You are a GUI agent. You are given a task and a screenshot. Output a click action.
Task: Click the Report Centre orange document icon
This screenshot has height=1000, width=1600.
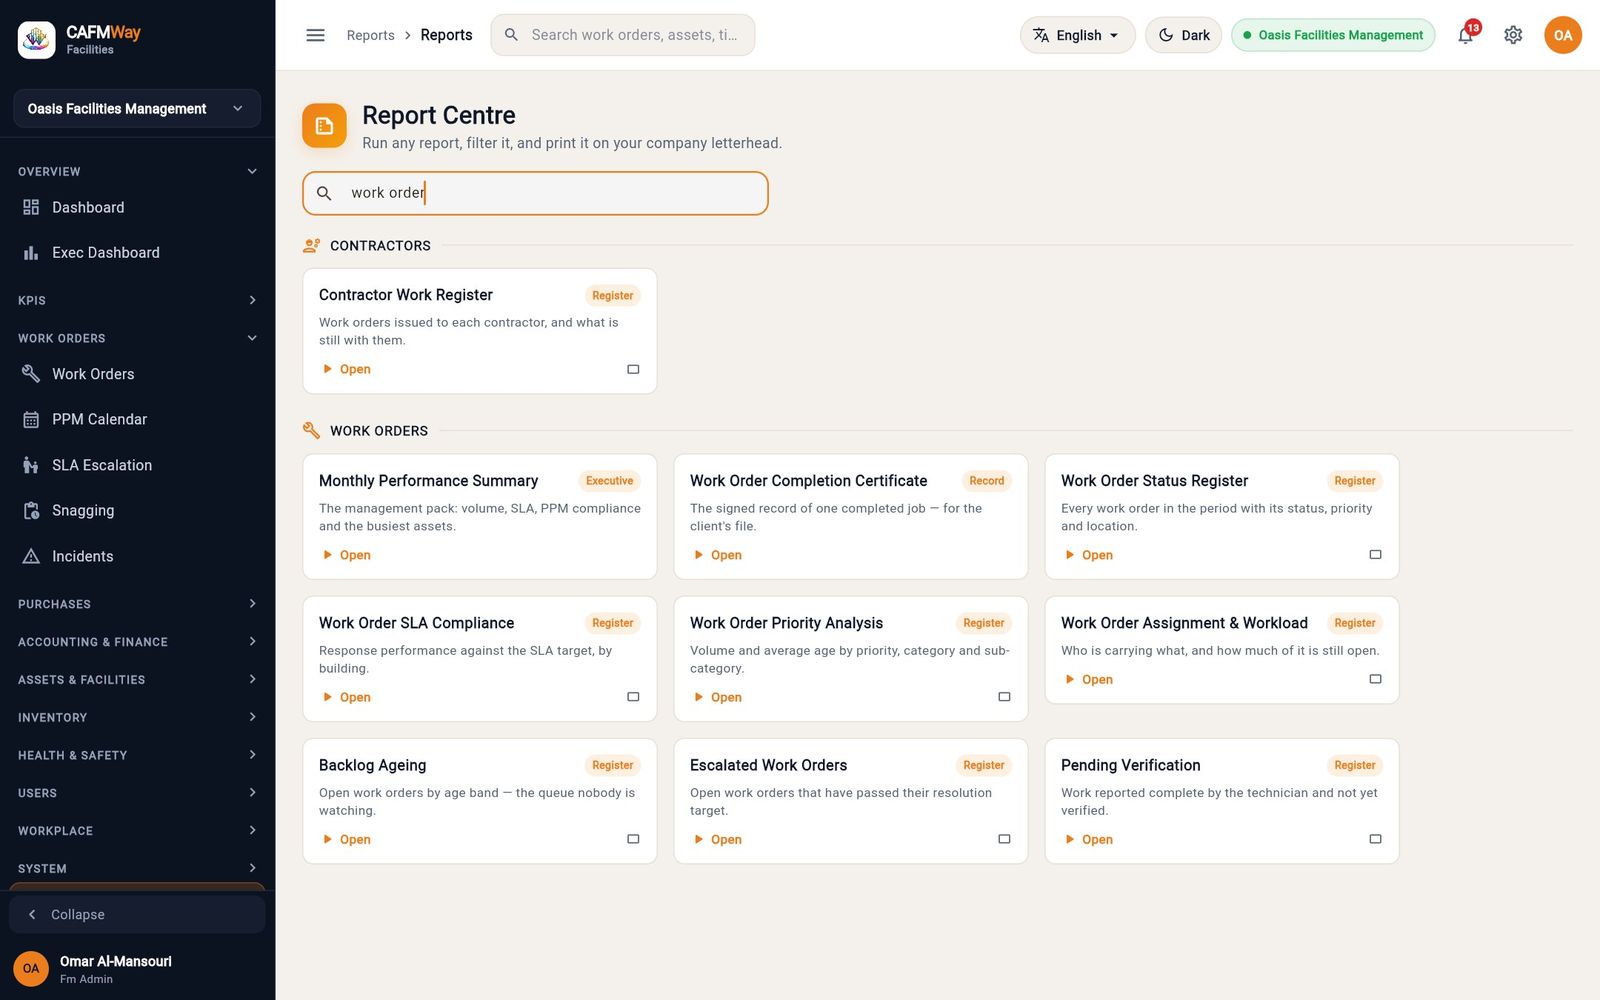tap(324, 125)
